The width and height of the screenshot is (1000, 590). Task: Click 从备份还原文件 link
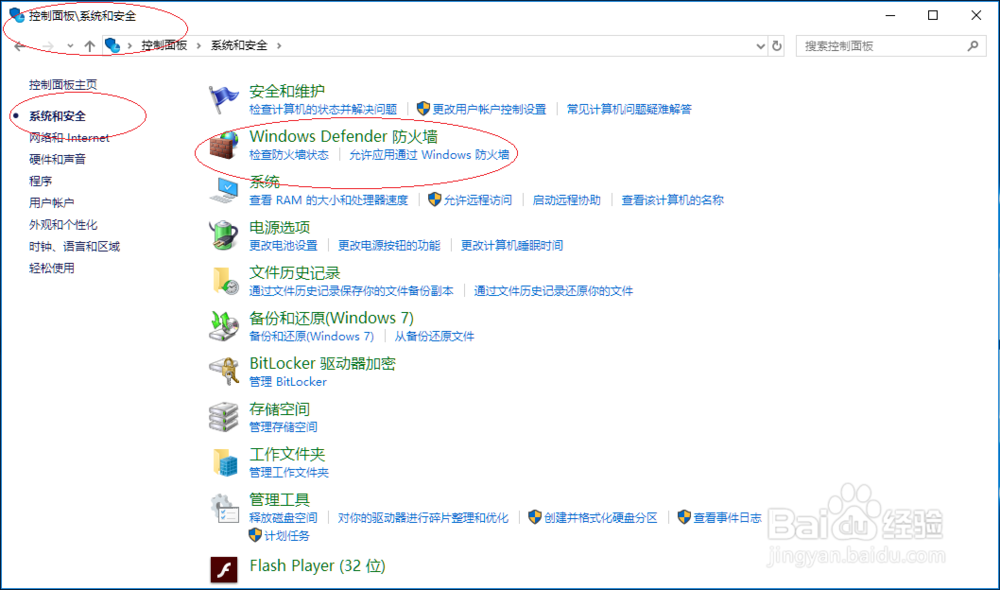434,336
